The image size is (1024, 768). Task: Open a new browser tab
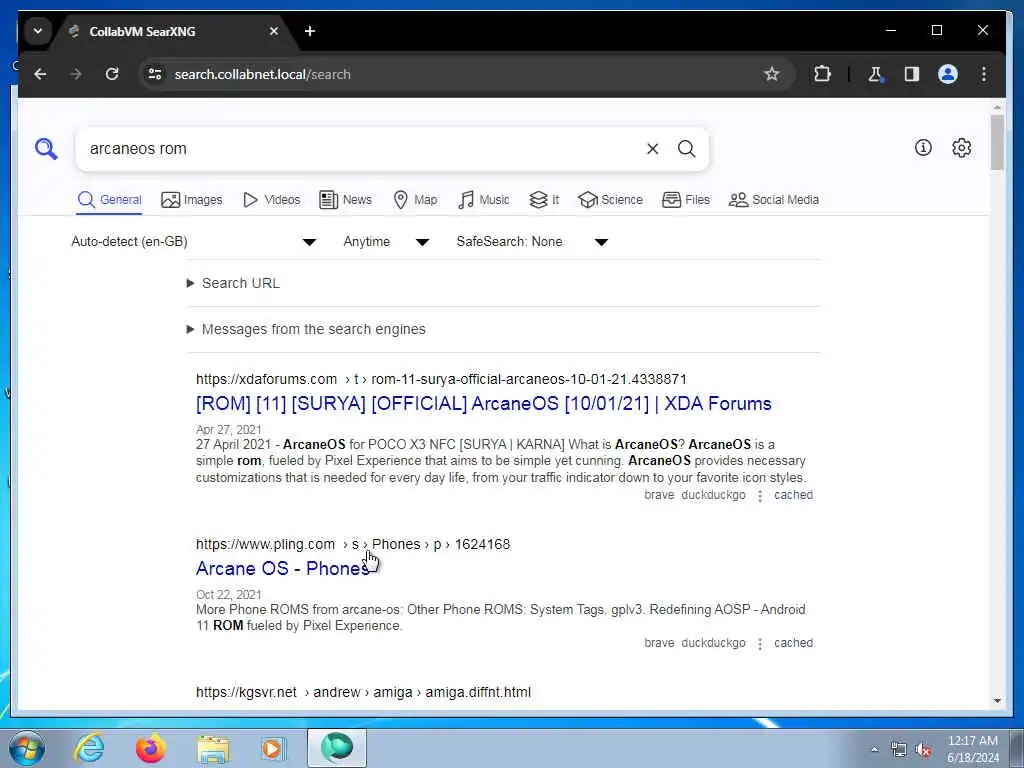tap(310, 31)
